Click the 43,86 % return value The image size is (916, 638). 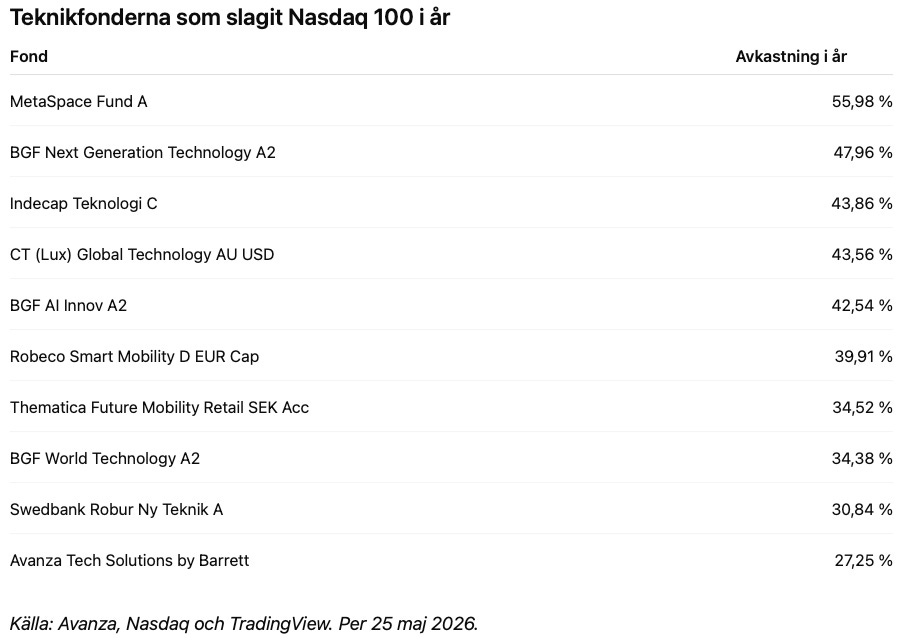[x=862, y=203]
